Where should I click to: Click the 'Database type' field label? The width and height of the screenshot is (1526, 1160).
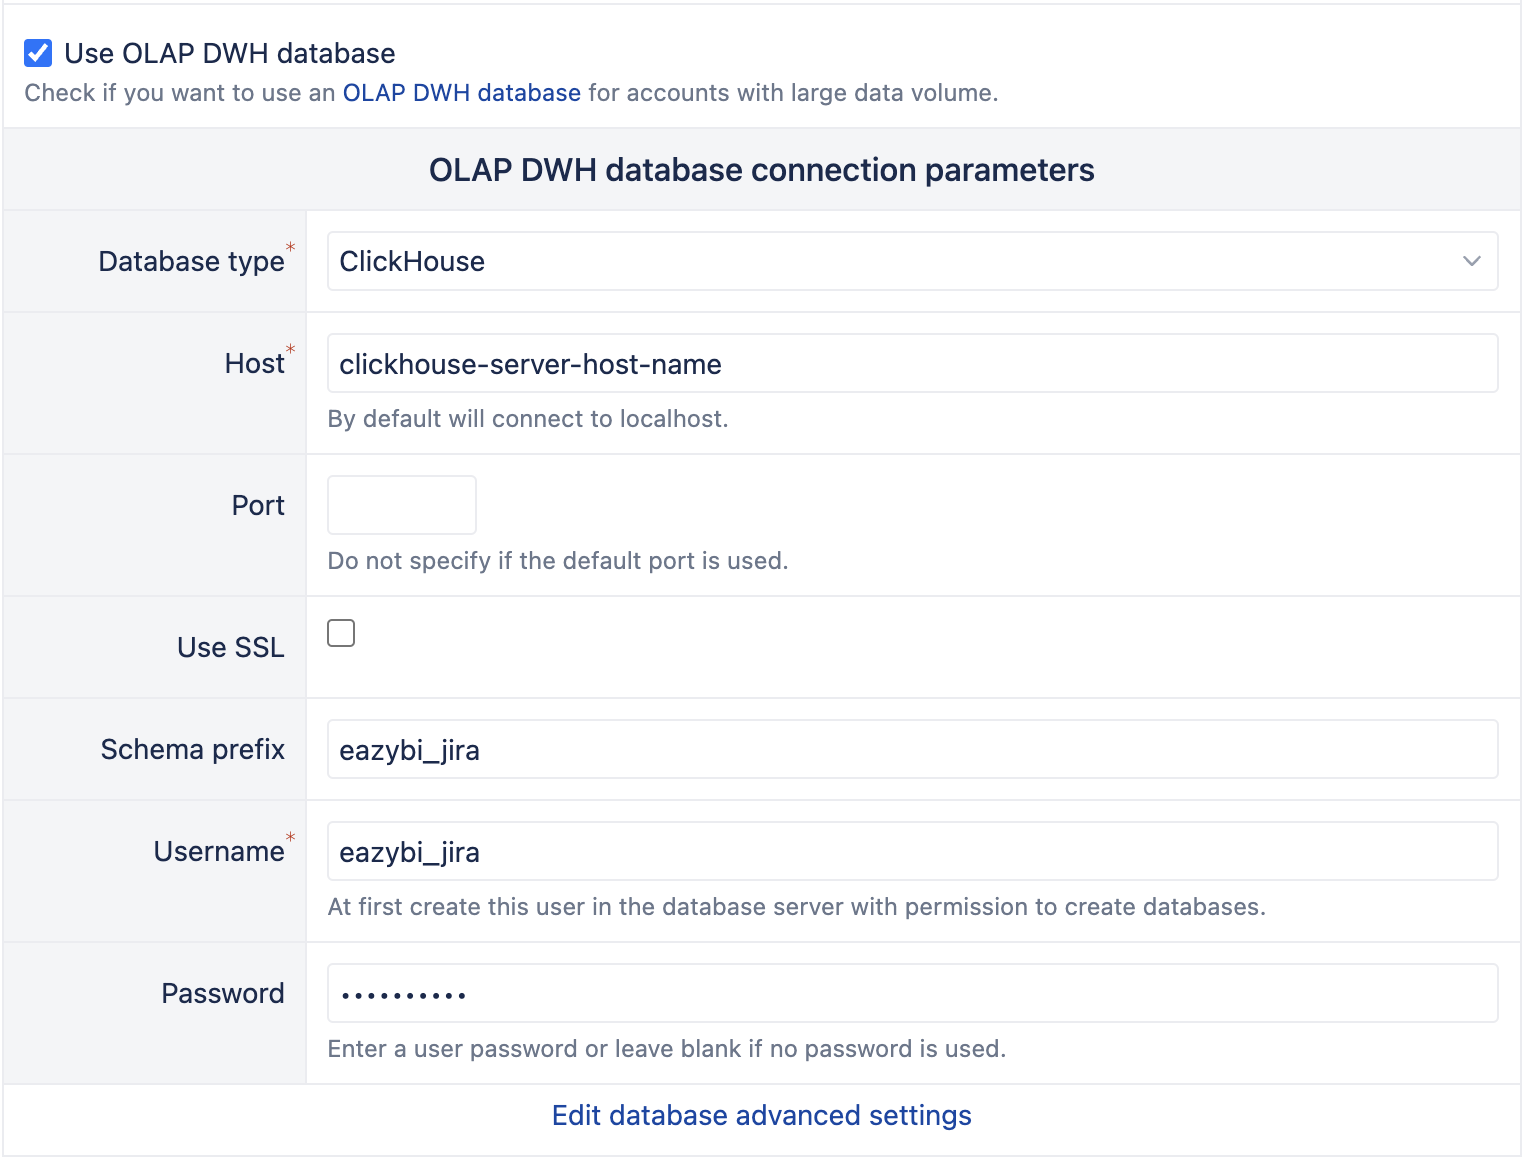point(191,261)
